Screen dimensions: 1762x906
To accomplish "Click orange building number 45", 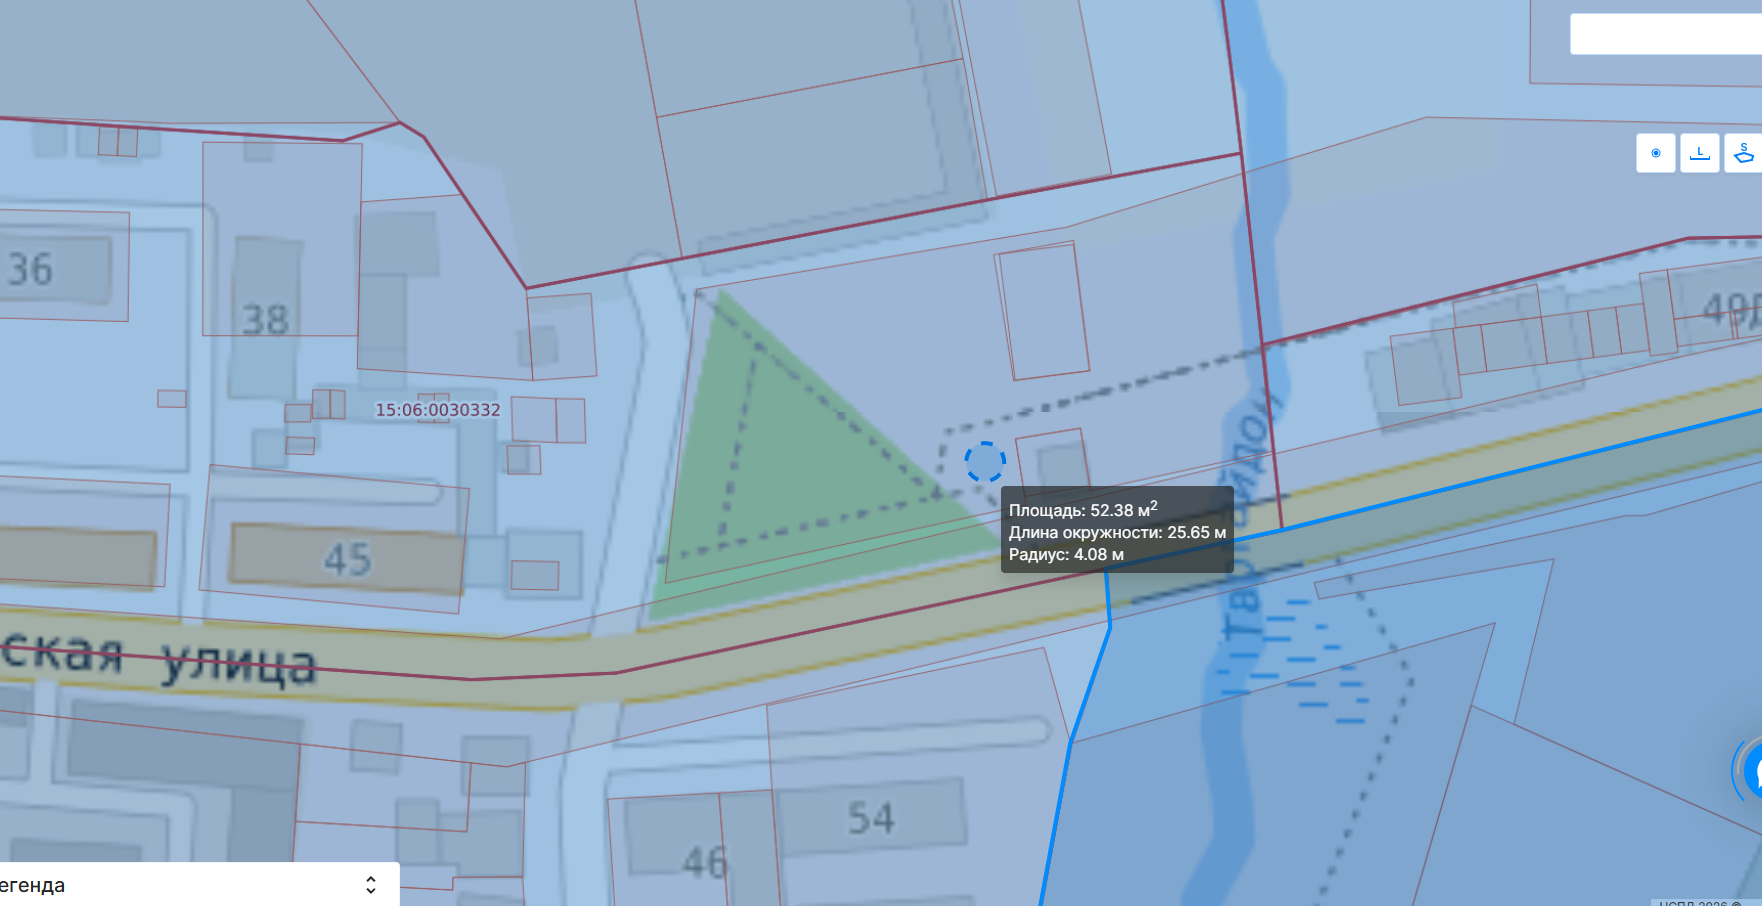I will pos(347,559).
